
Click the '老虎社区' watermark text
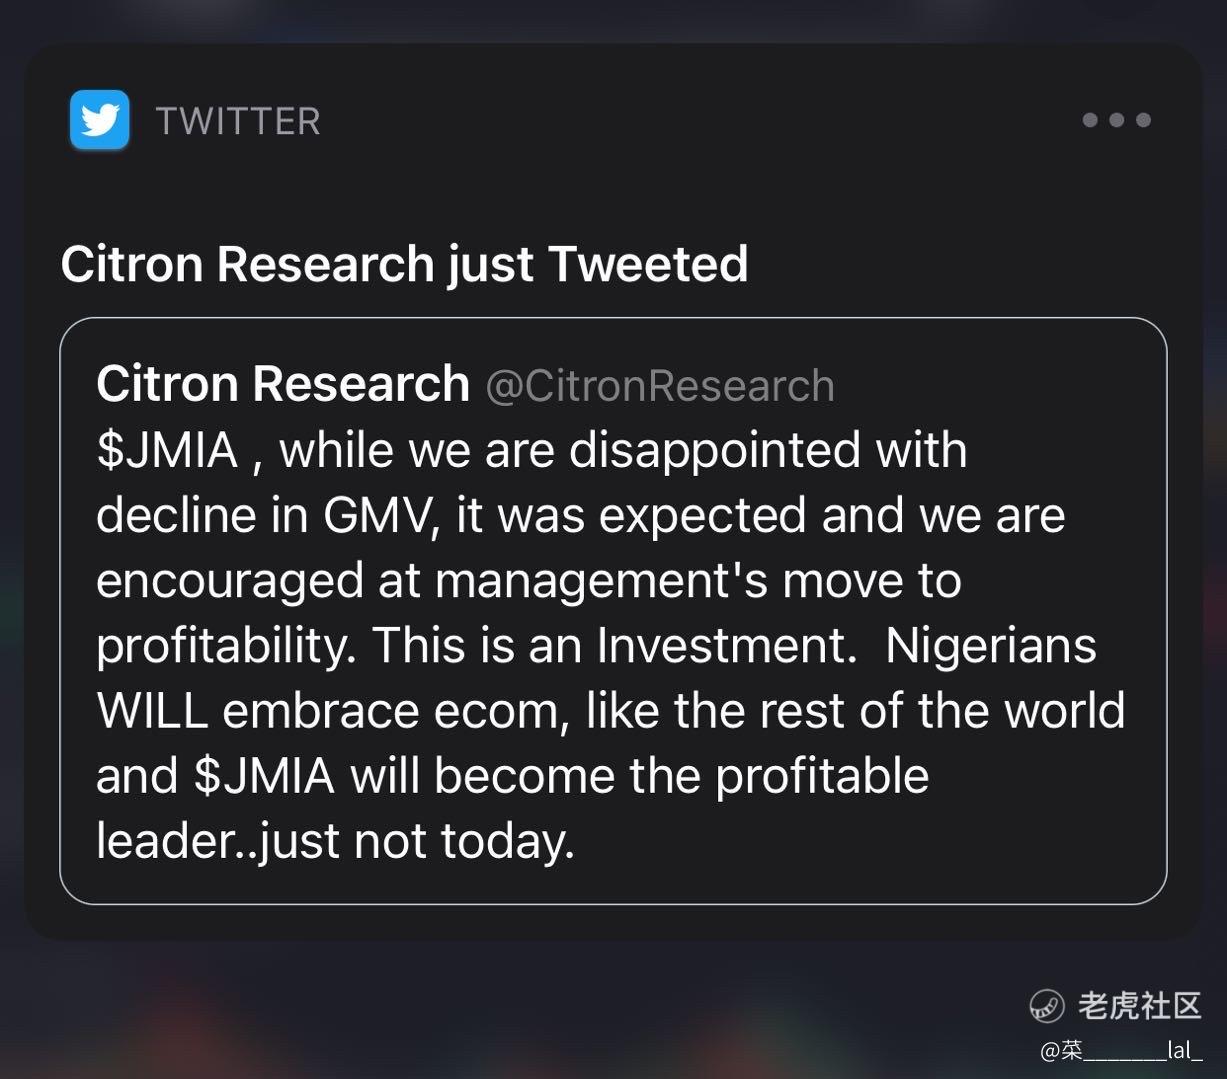1140,1005
